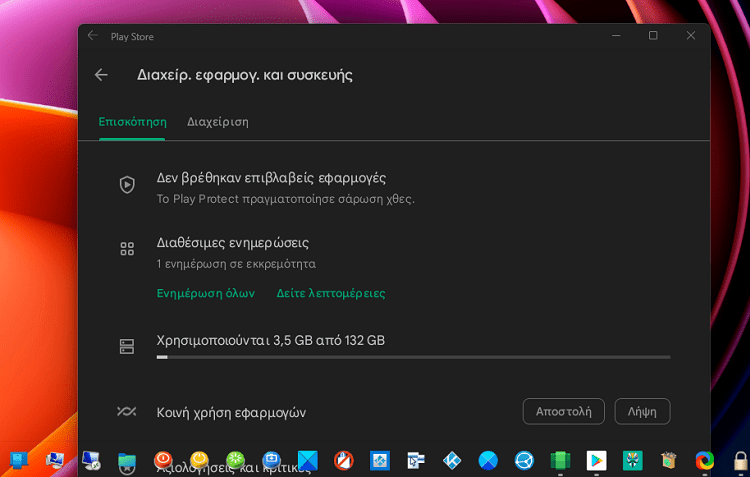Image resolution: width=750 pixels, height=477 pixels.
Task: Click the page title Διαχείρ. εφαρμογ. και συσκευής
Action: click(245, 75)
